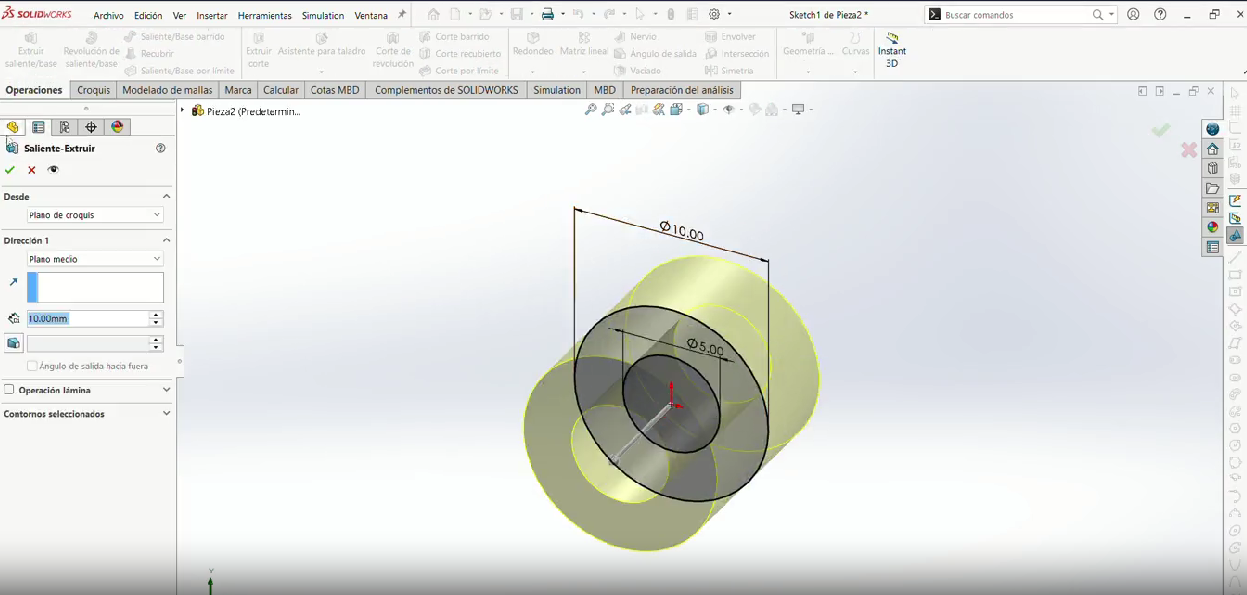Open the Insertar menu

coord(212,16)
